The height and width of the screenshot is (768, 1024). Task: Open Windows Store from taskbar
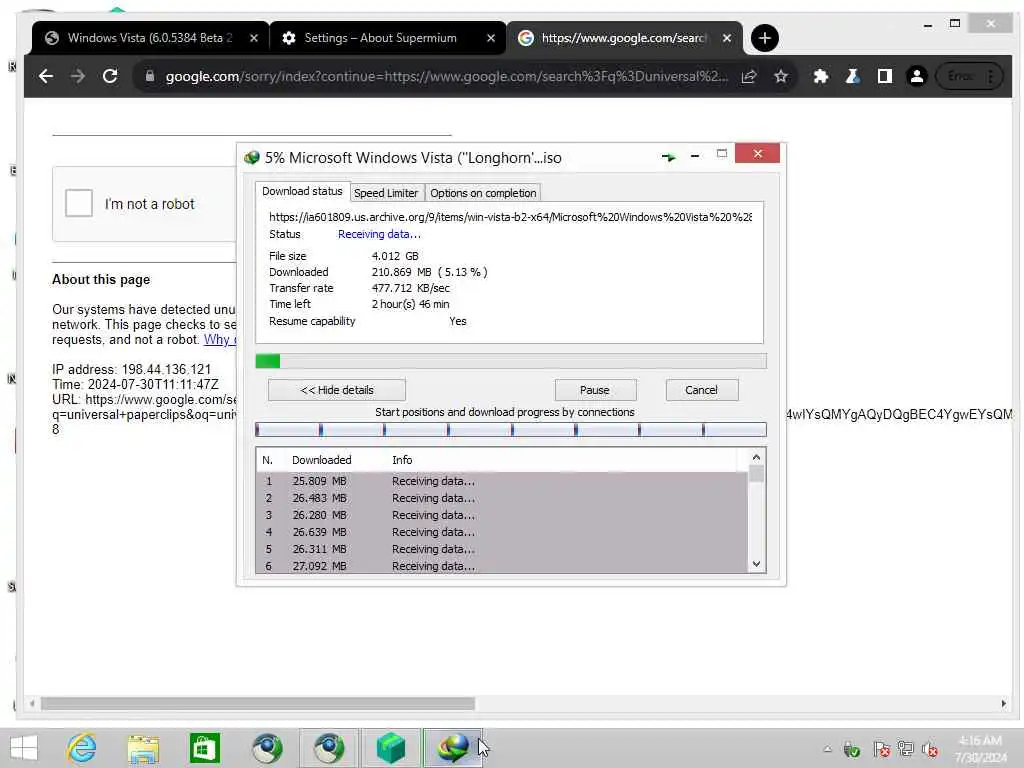[x=204, y=748]
